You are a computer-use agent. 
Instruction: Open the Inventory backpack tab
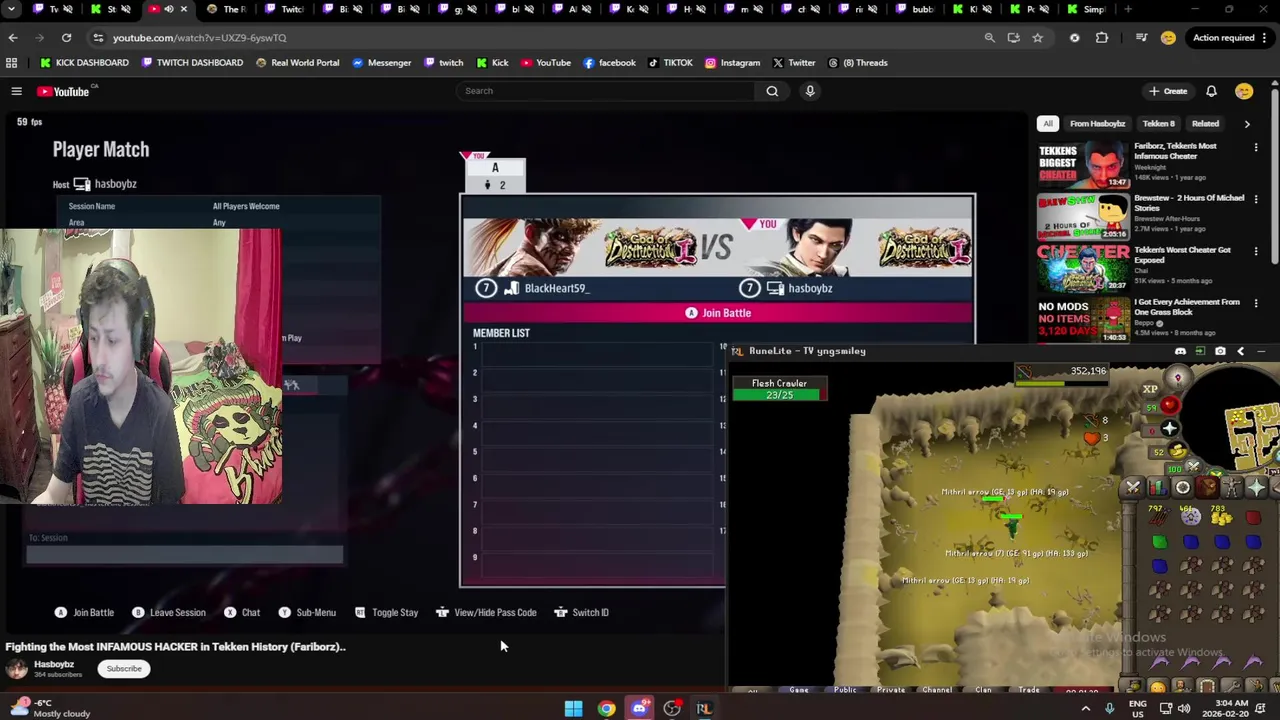1208,488
